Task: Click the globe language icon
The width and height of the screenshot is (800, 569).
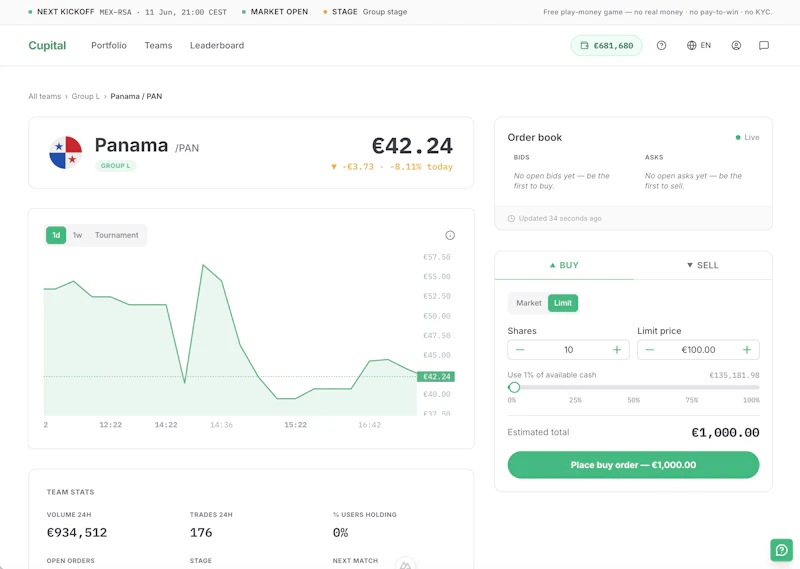Action: [x=691, y=45]
